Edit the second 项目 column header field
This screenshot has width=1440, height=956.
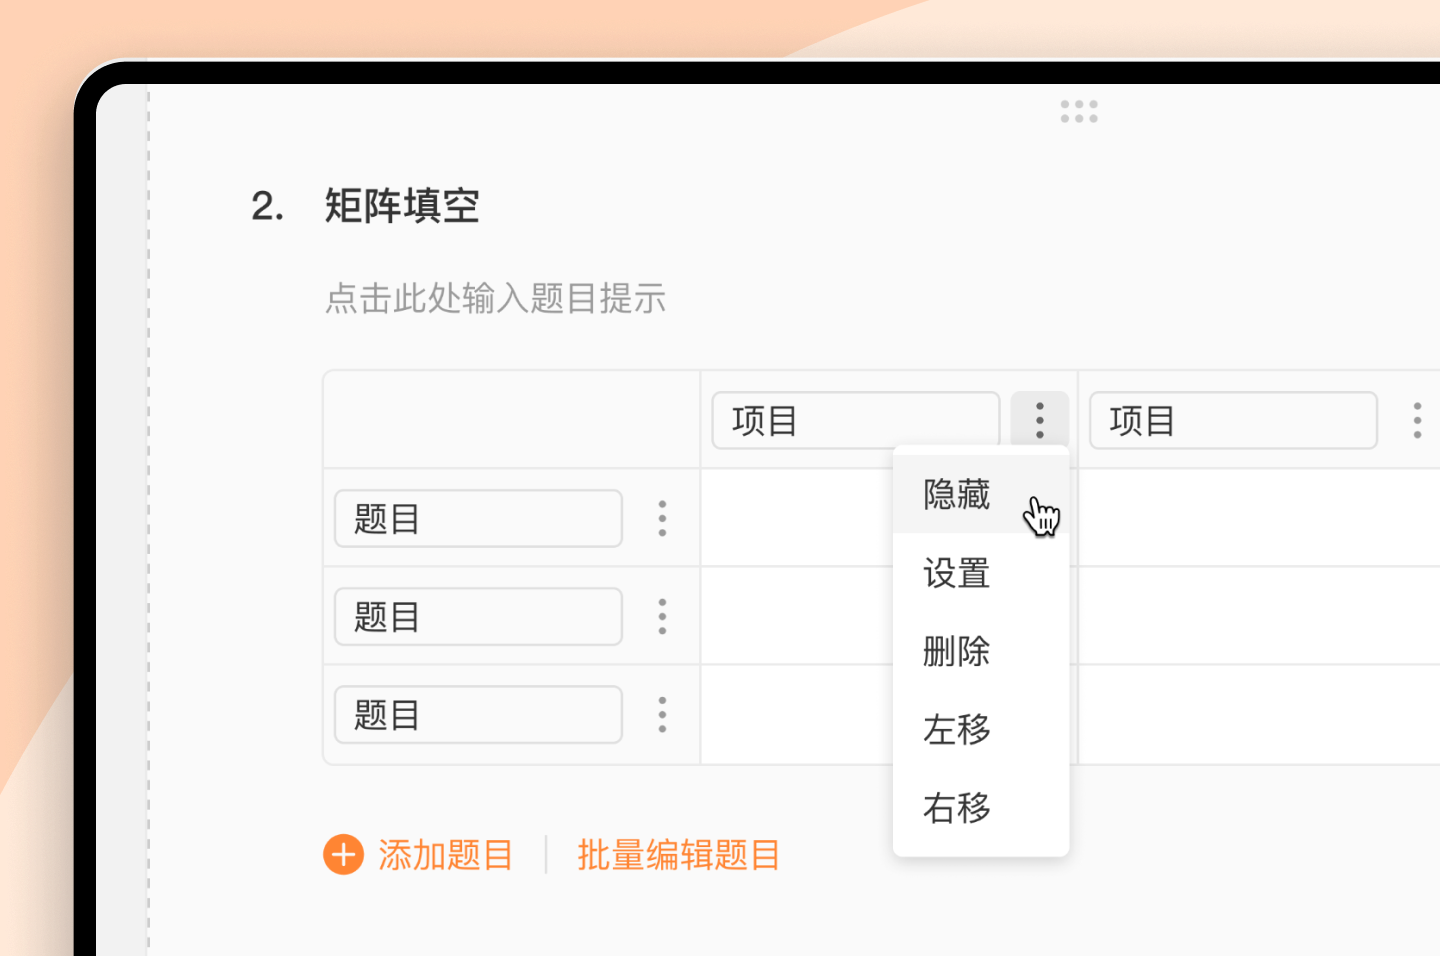[x=1233, y=420]
